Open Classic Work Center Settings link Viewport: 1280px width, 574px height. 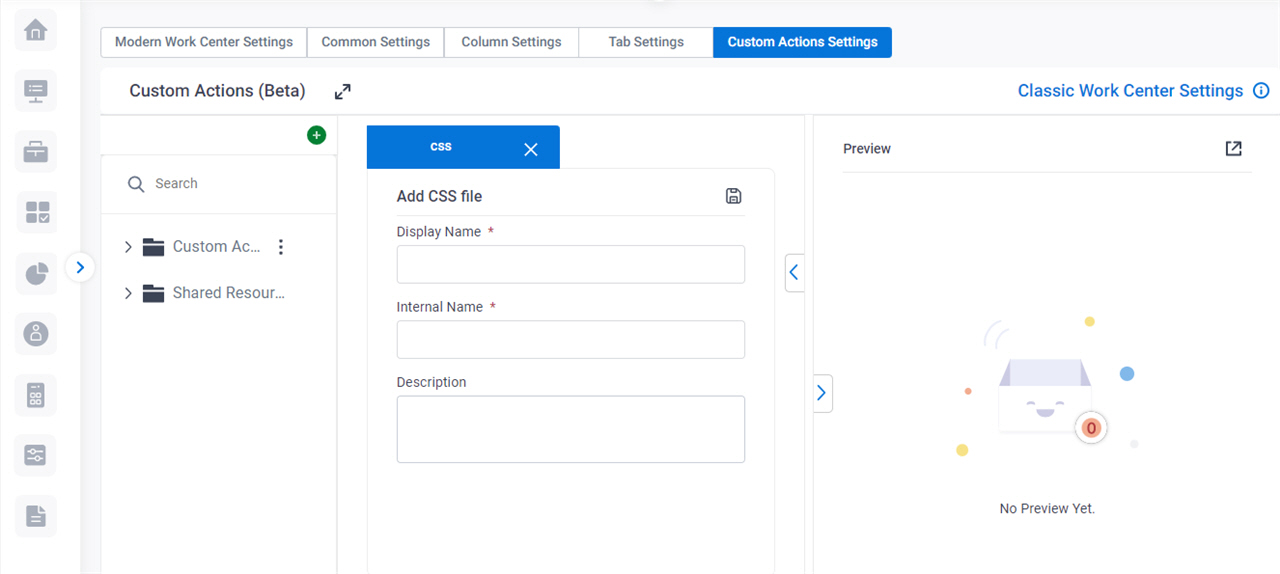coord(1130,91)
